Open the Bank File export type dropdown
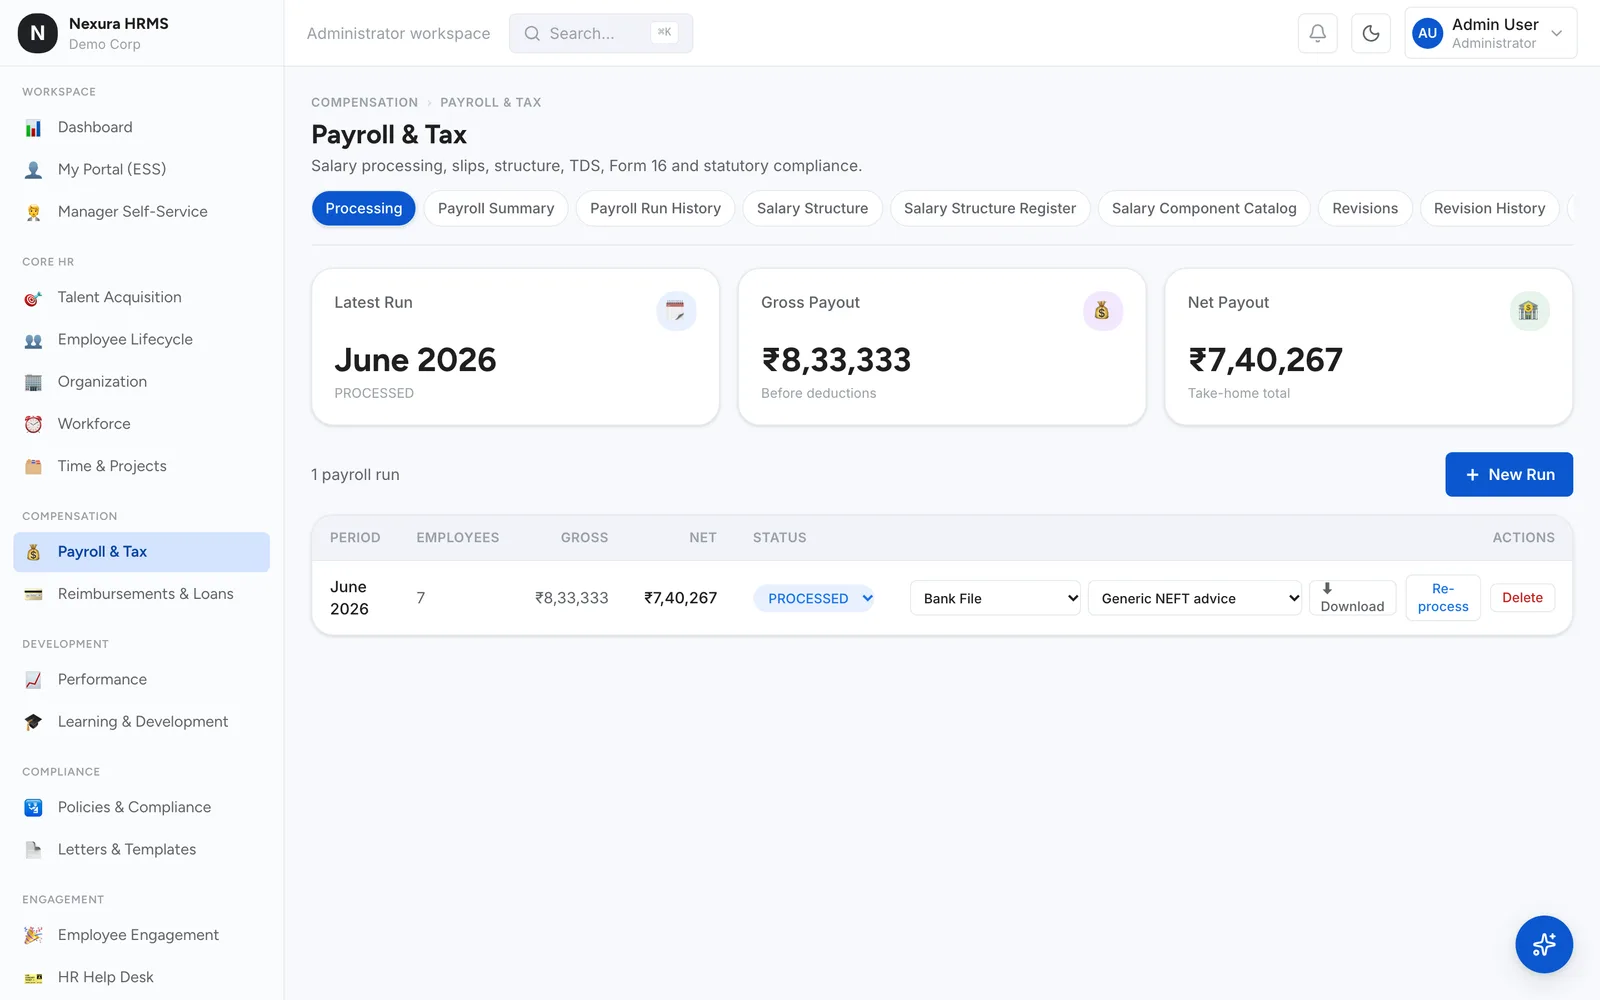This screenshot has height=1000, width=1600. coord(995,598)
